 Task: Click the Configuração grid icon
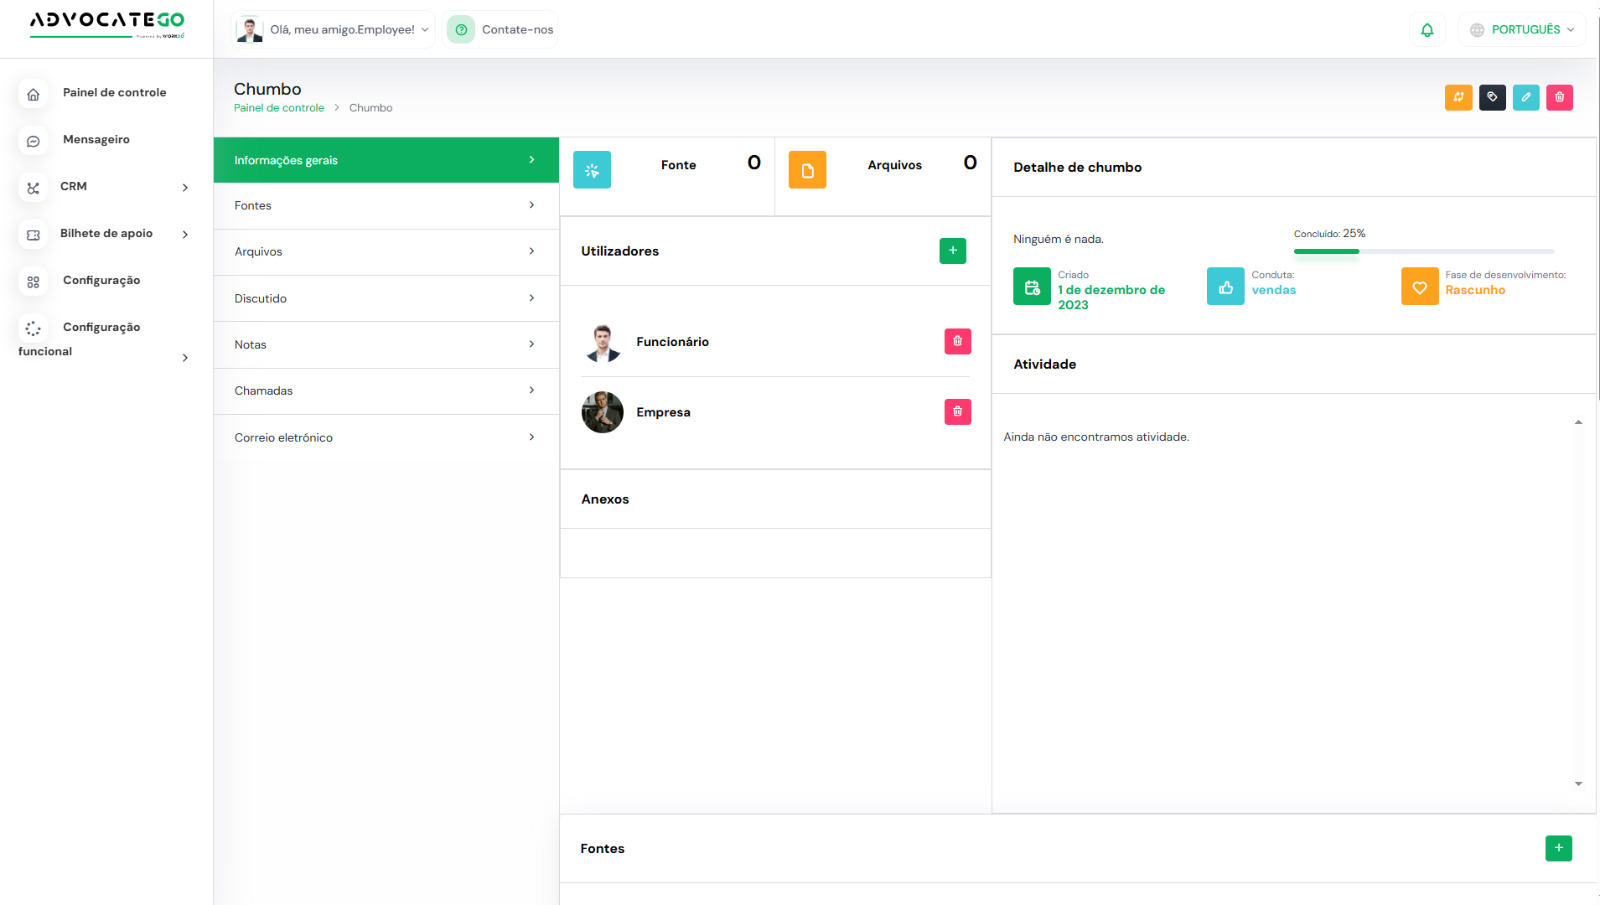click(33, 282)
